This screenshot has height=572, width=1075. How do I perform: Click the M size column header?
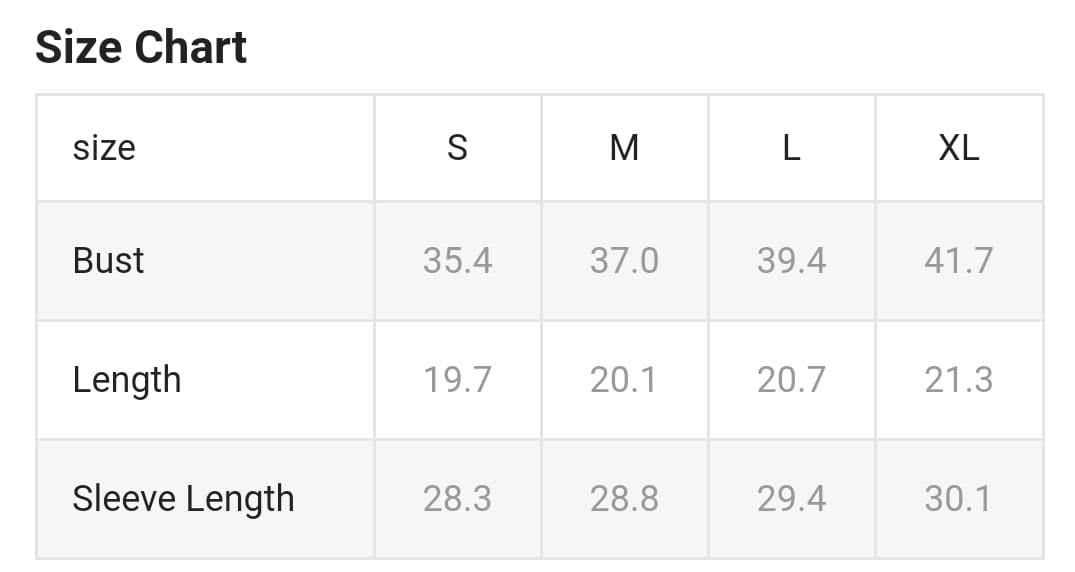[x=624, y=148]
